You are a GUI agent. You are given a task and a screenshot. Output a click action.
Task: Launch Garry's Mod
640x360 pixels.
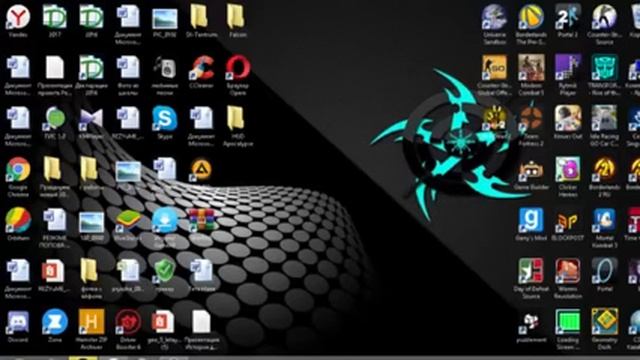click(x=531, y=221)
